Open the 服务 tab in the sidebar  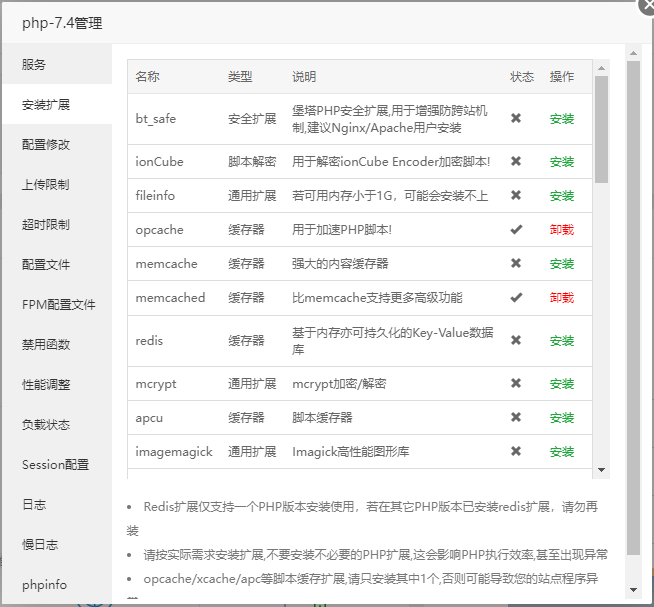click(x=35, y=64)
